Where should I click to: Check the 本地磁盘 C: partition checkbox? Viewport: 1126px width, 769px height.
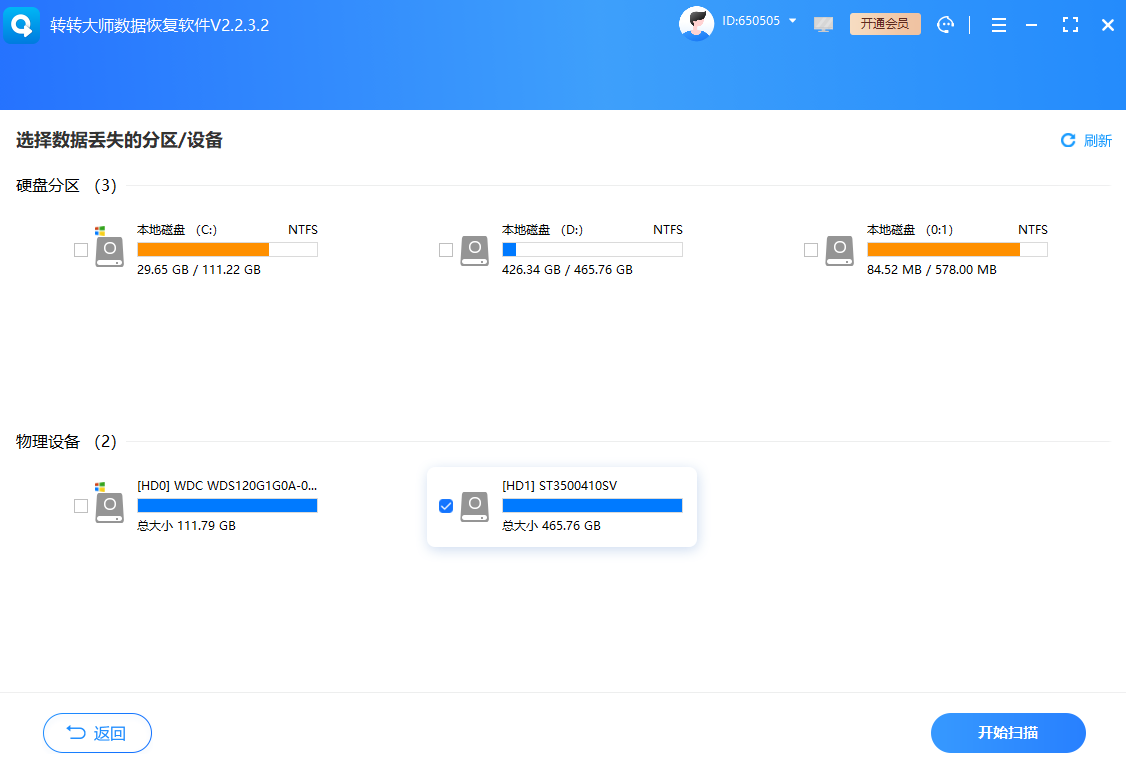[81, 250]
